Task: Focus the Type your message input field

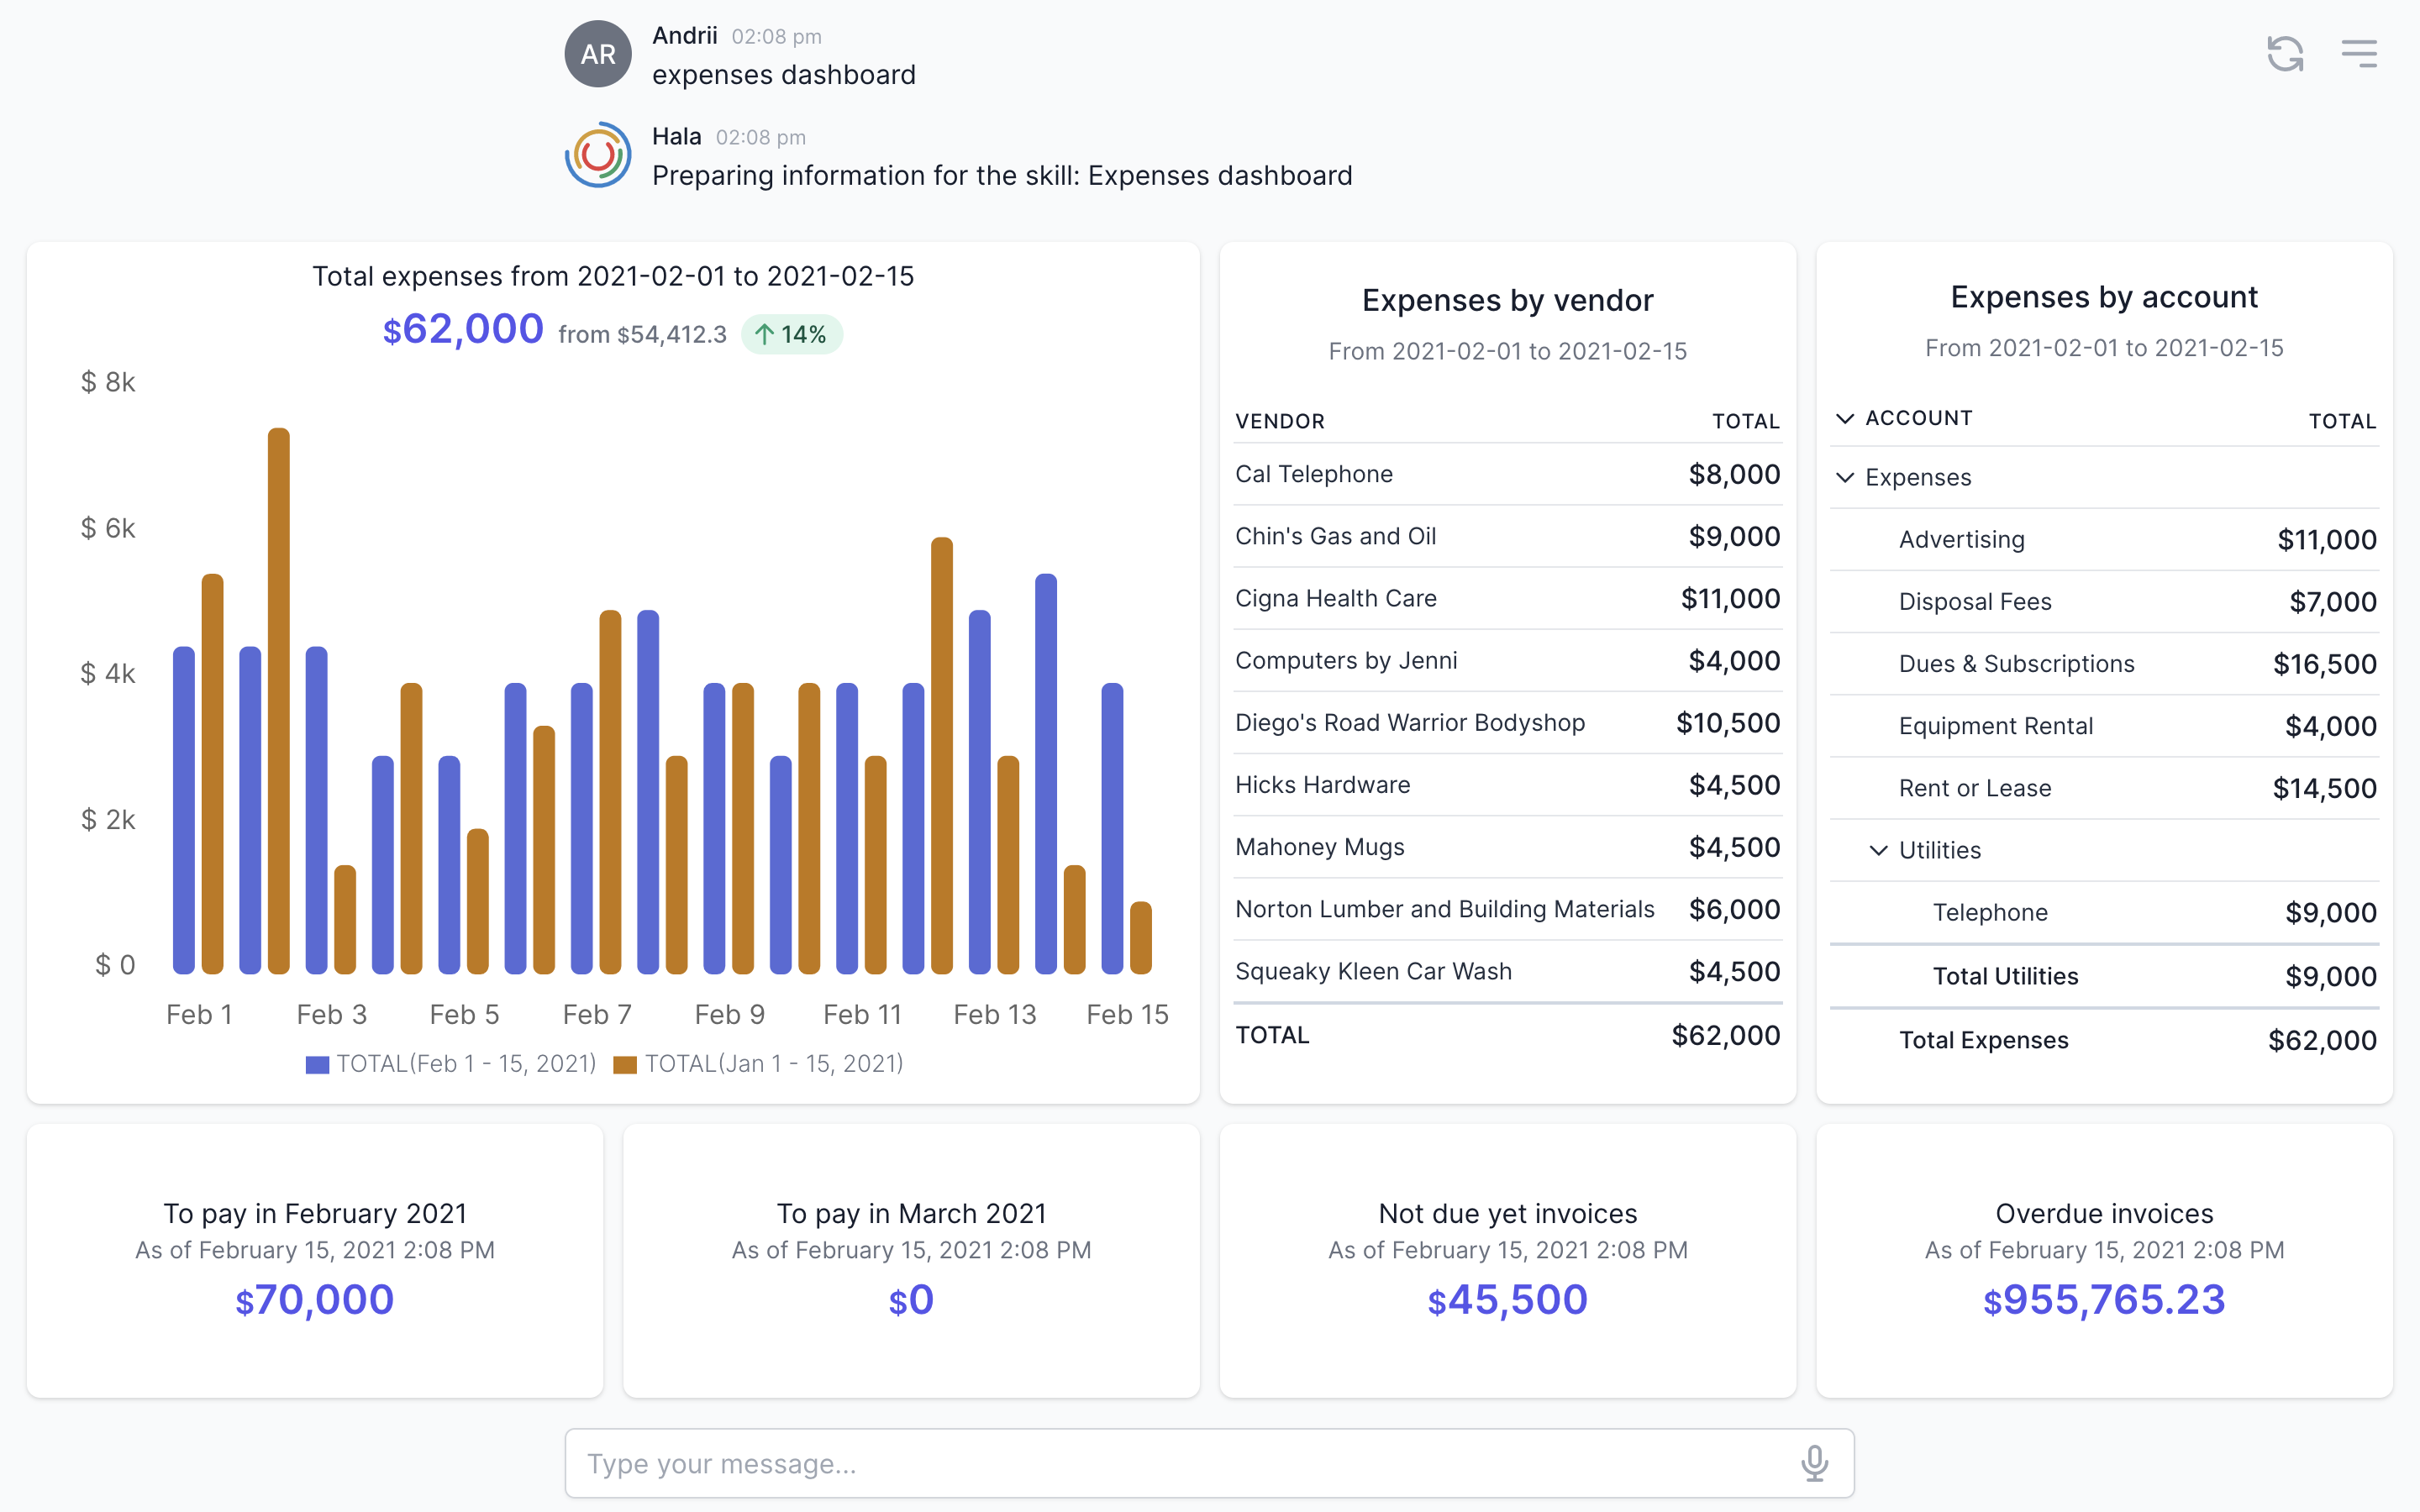Action: [1209, 1463]
